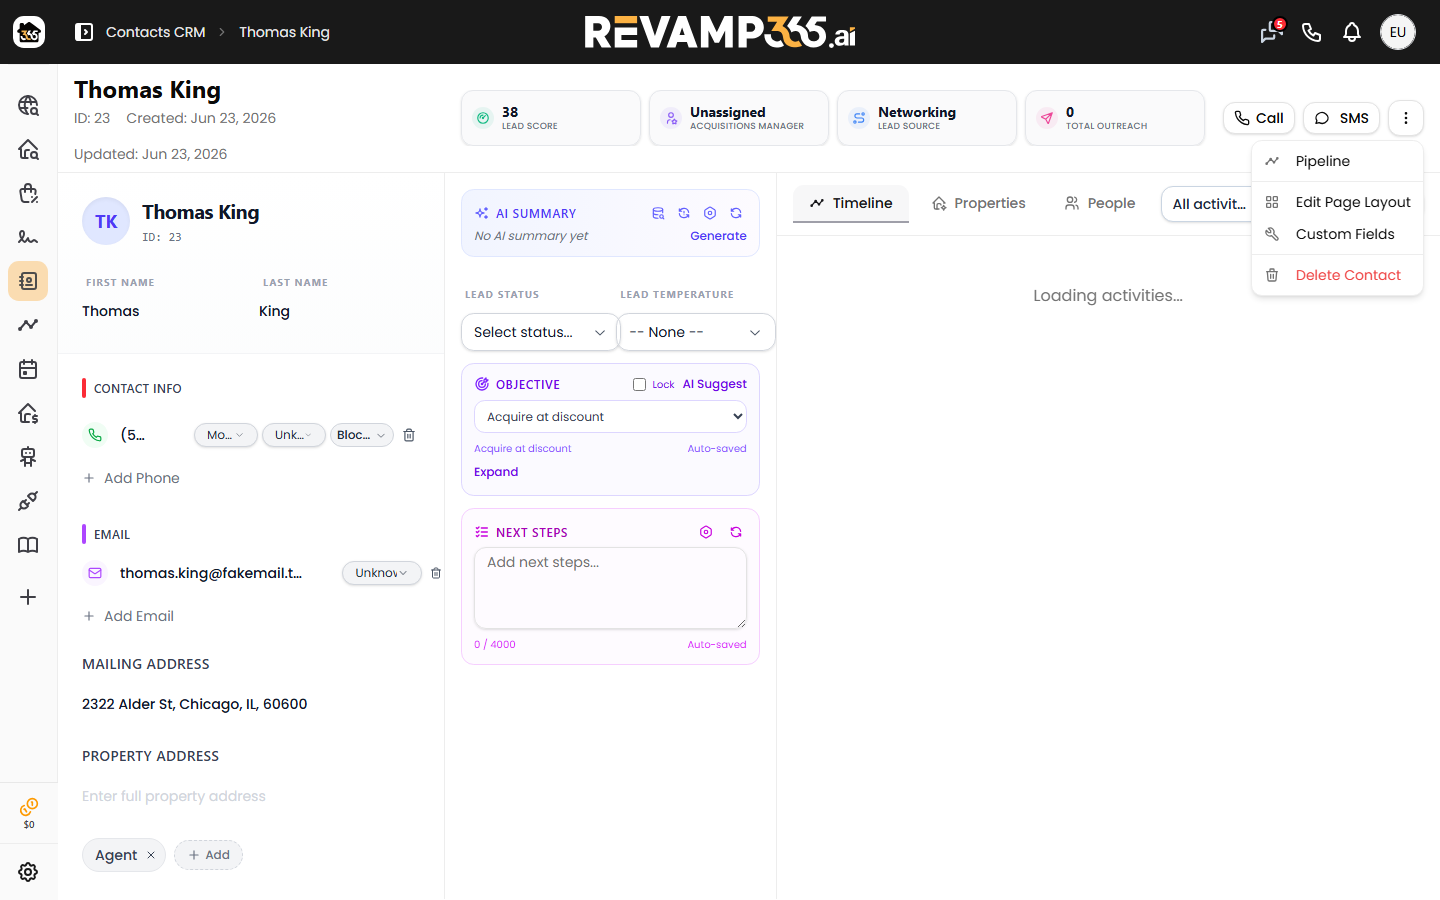Open the contract signature sidebar icon
Viewport: 1440px width, 900px height.
pos(28,237)
